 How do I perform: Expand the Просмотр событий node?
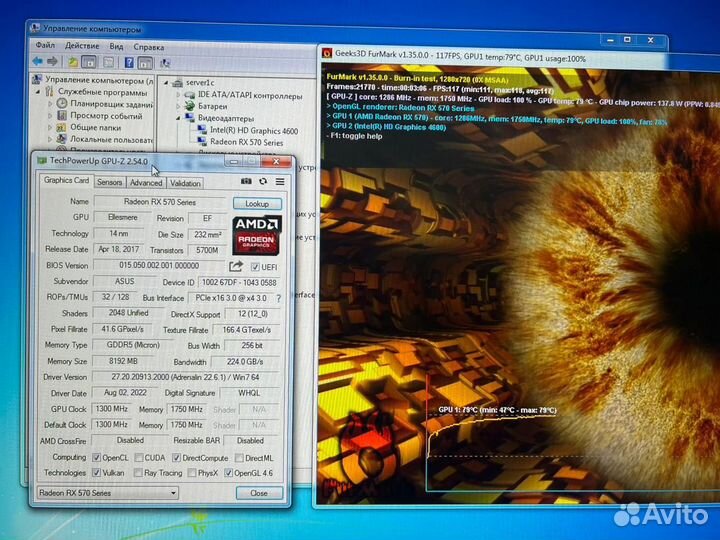point(50,116)
